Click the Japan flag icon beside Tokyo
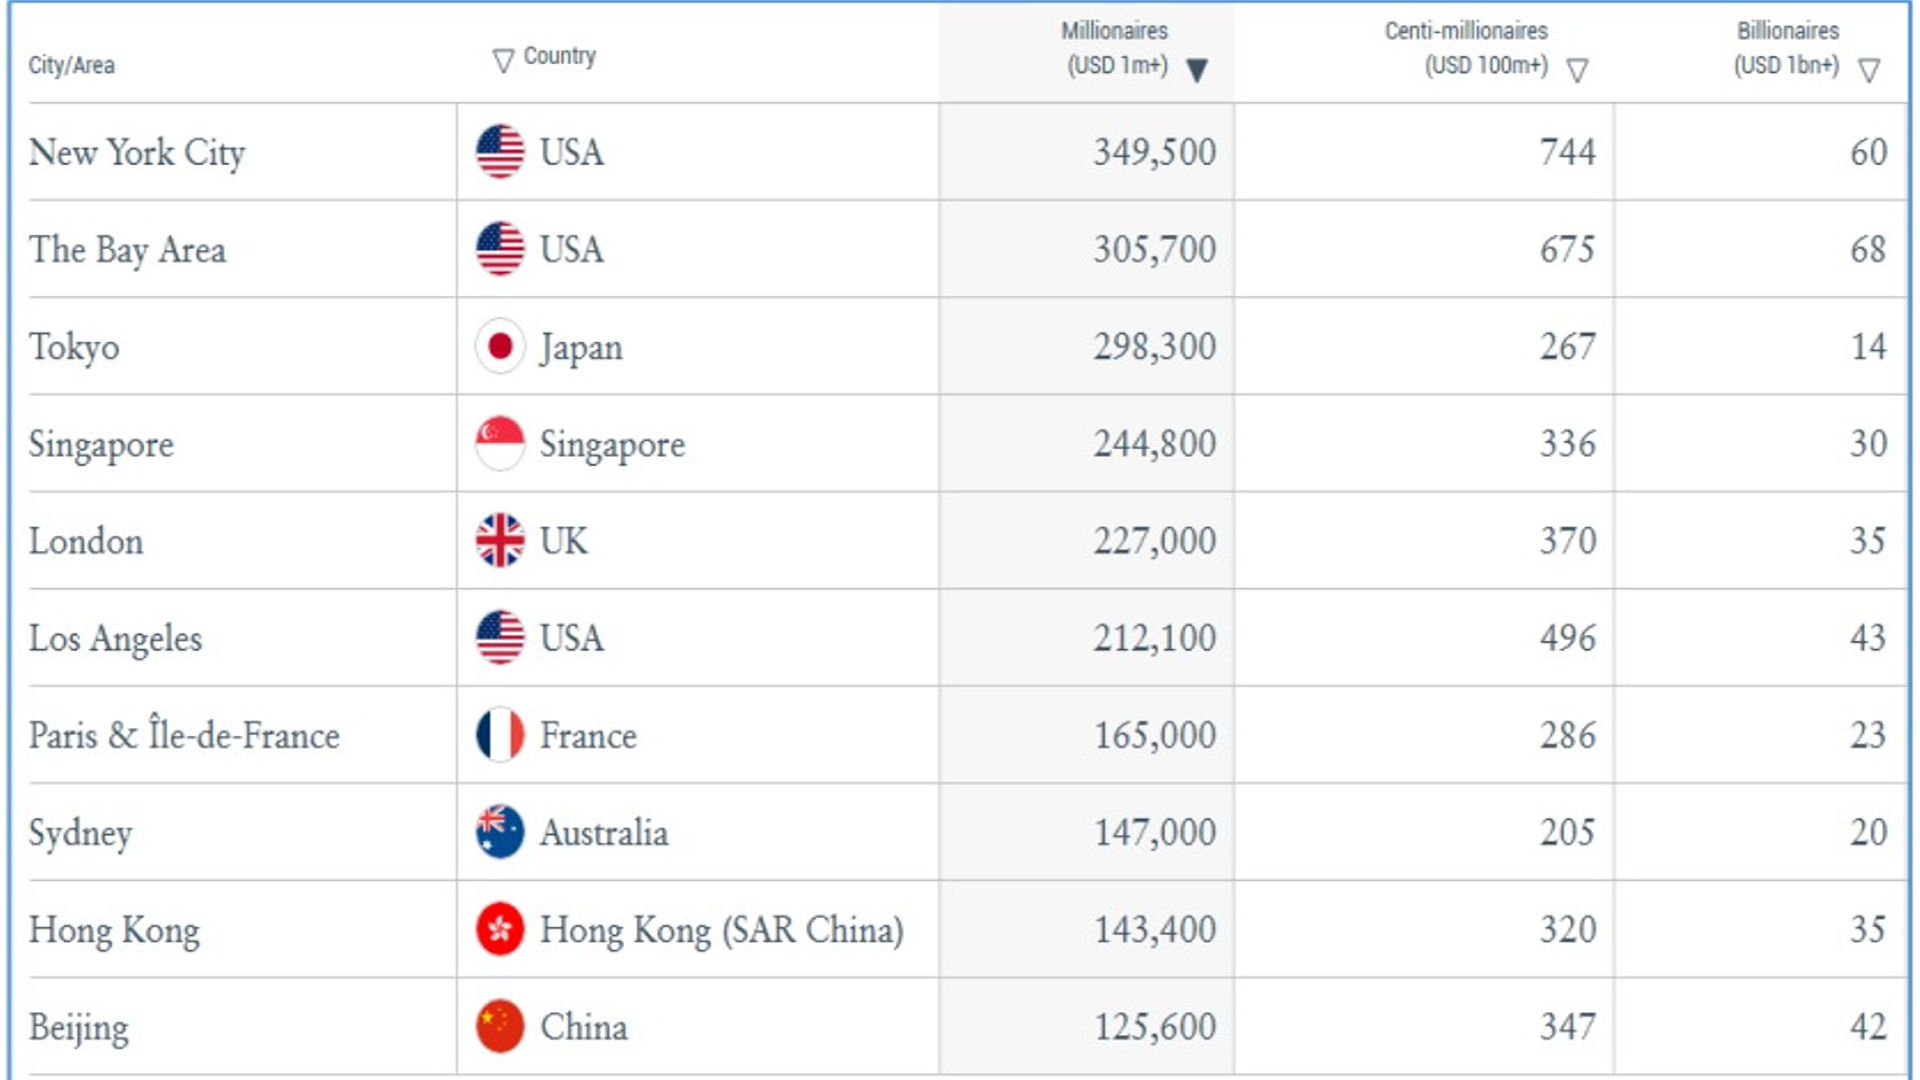The height and width of the screenshot is (1080, 1920). [x=500, y=346]
